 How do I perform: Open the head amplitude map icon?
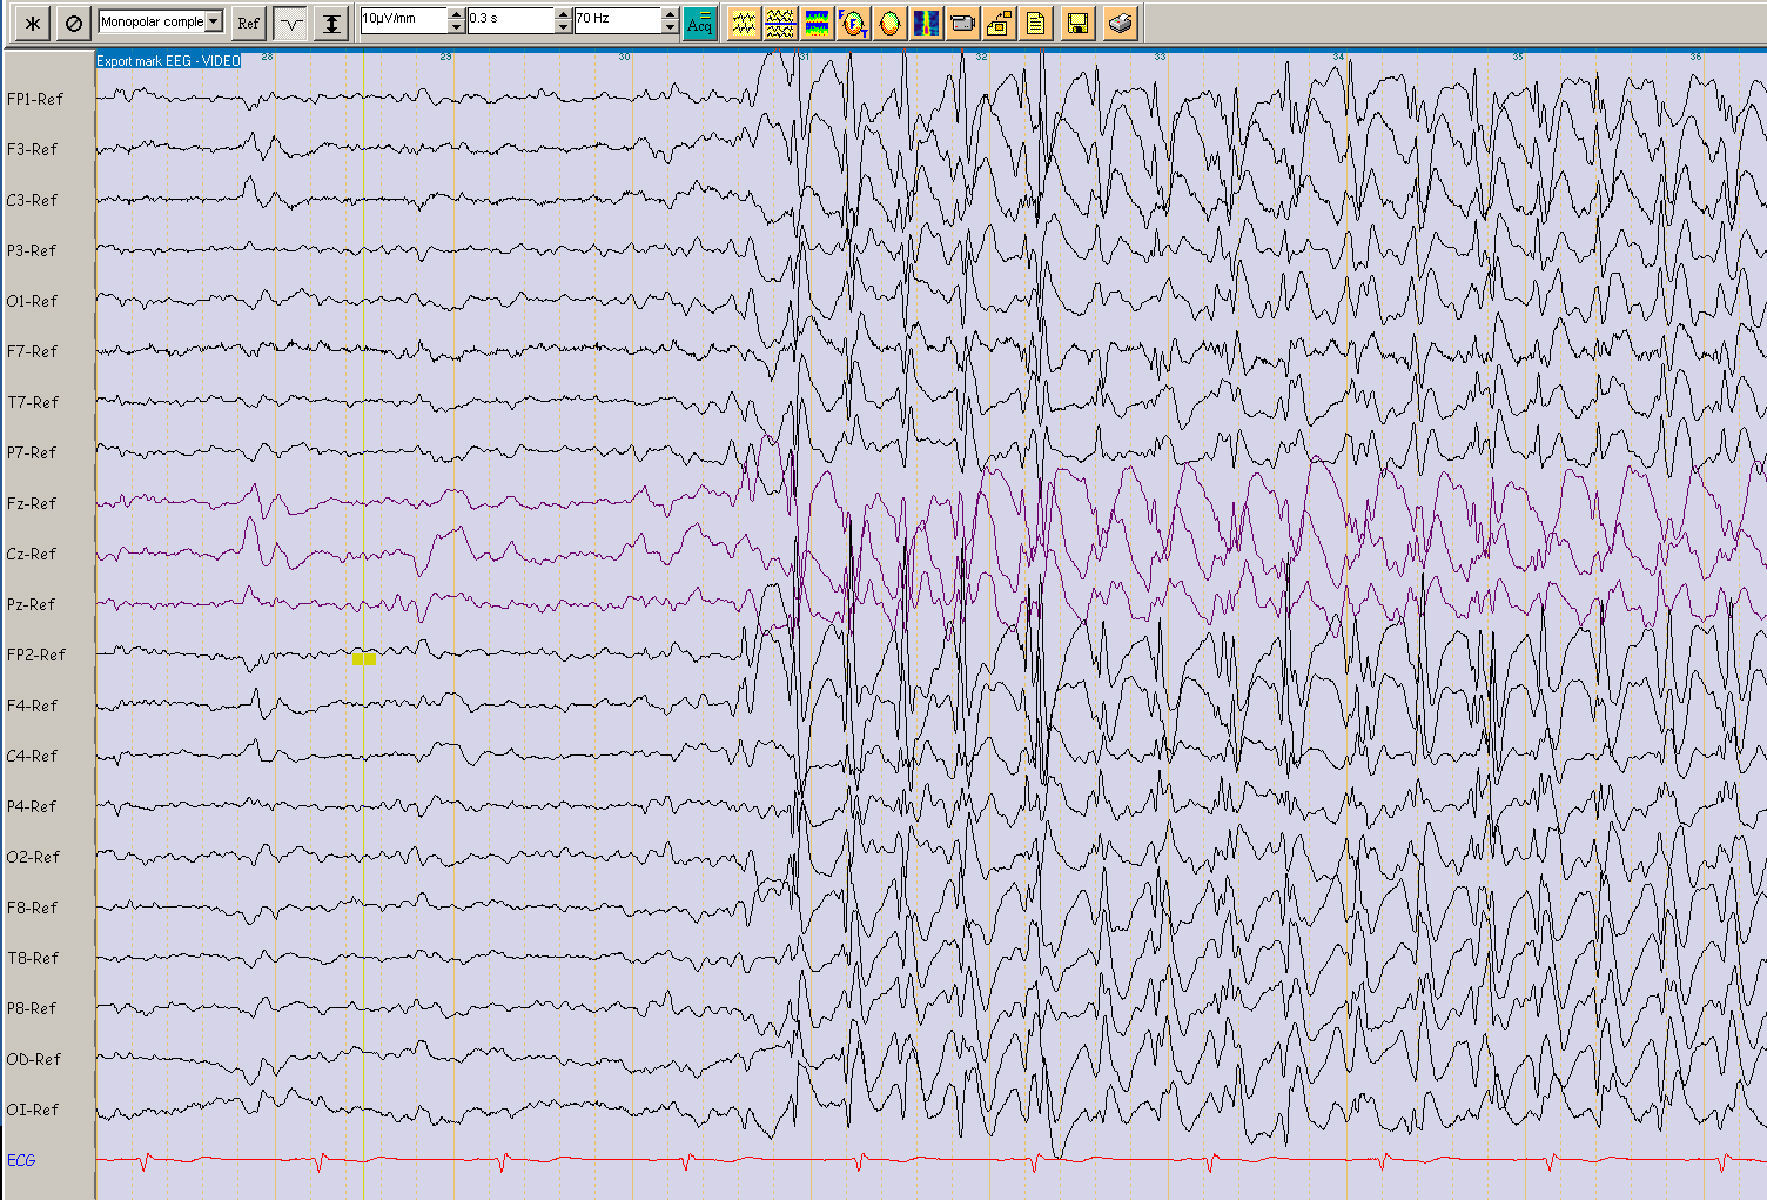(889, 23)
